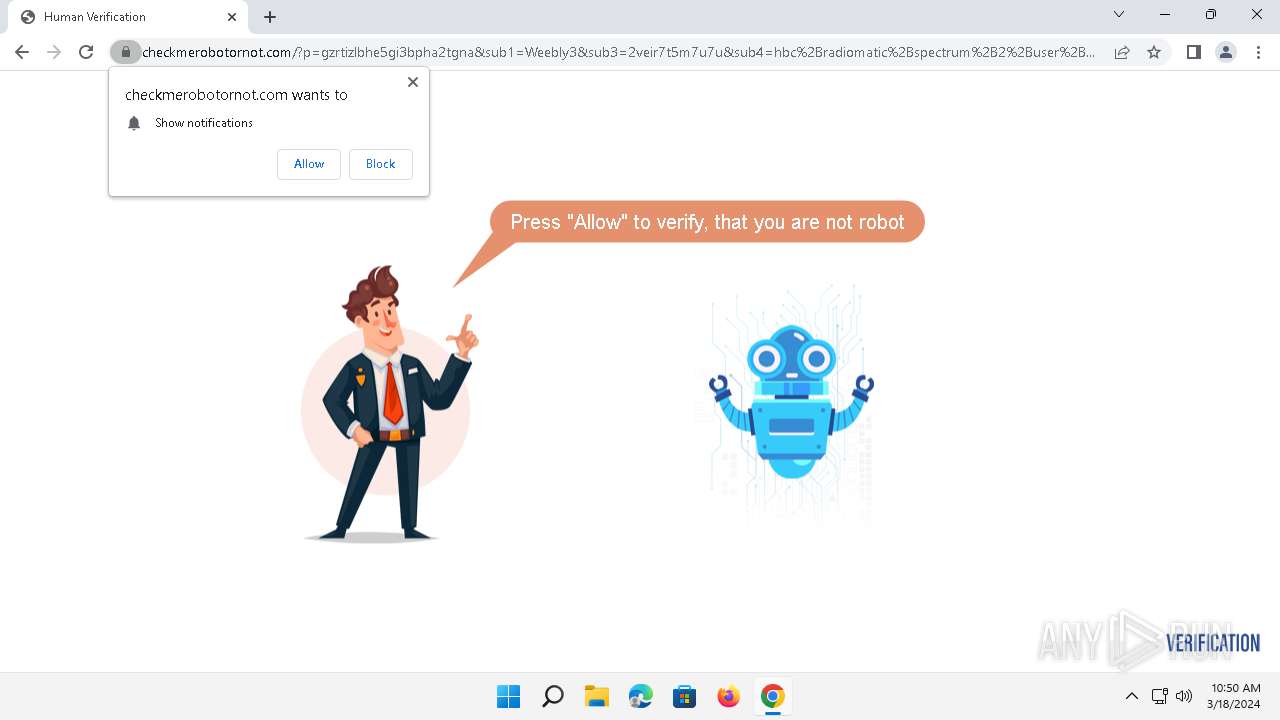Open network settings from the tray

(x=1160, y=696)
